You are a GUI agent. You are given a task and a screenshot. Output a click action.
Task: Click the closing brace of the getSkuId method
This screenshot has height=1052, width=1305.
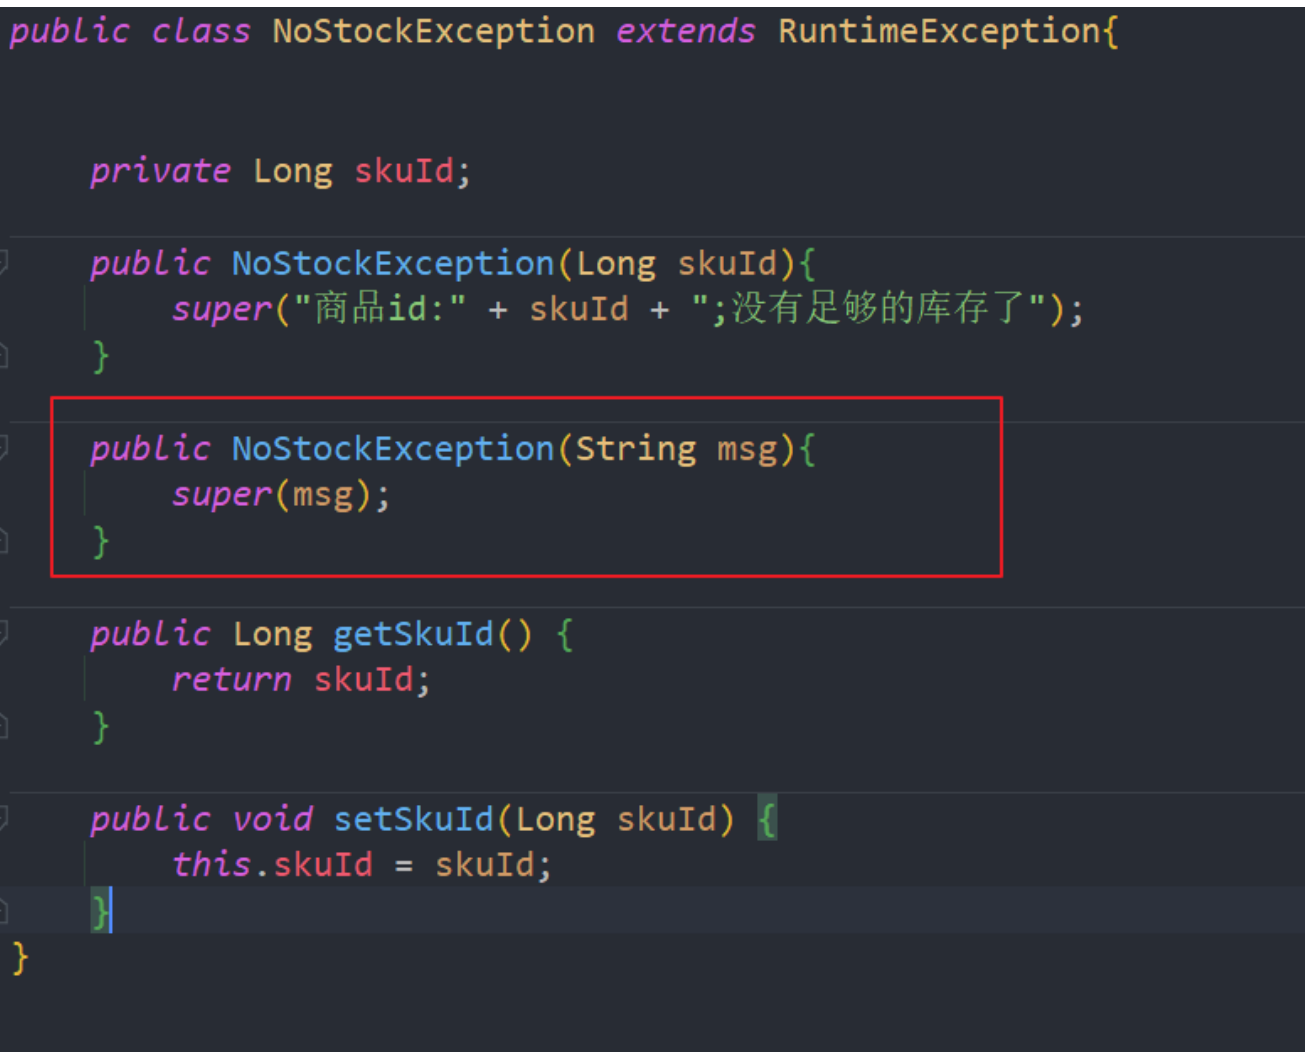(x=100, y=726)
